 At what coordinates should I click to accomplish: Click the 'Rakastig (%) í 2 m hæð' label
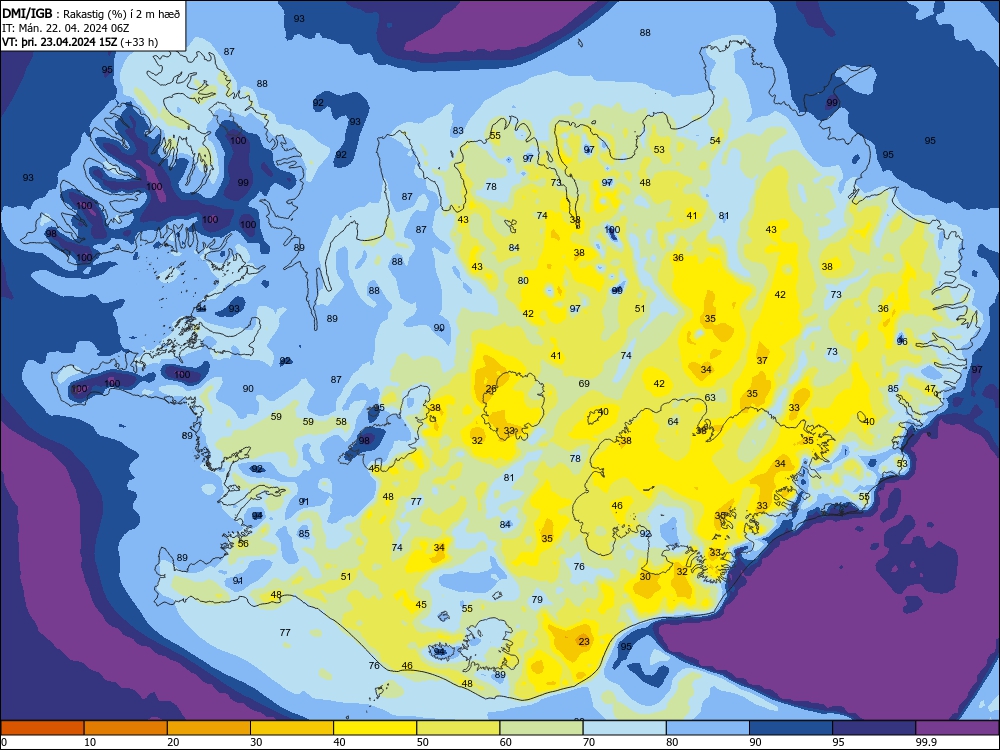[x=121, y=14]
